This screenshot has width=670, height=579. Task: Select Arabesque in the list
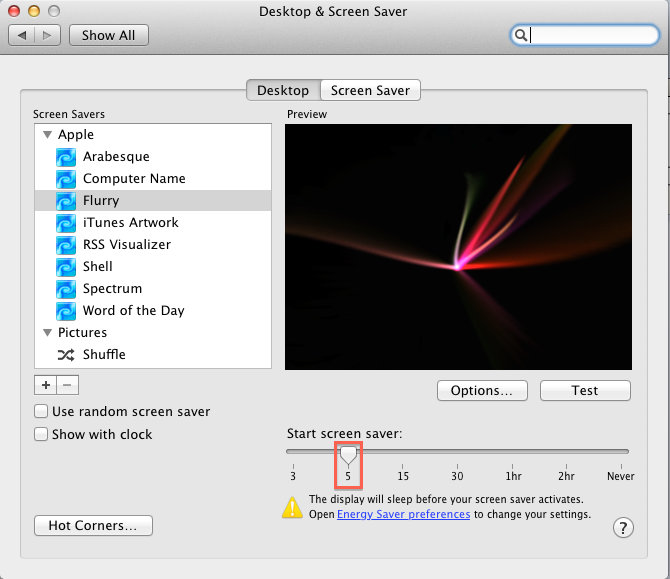click(153, 157)
